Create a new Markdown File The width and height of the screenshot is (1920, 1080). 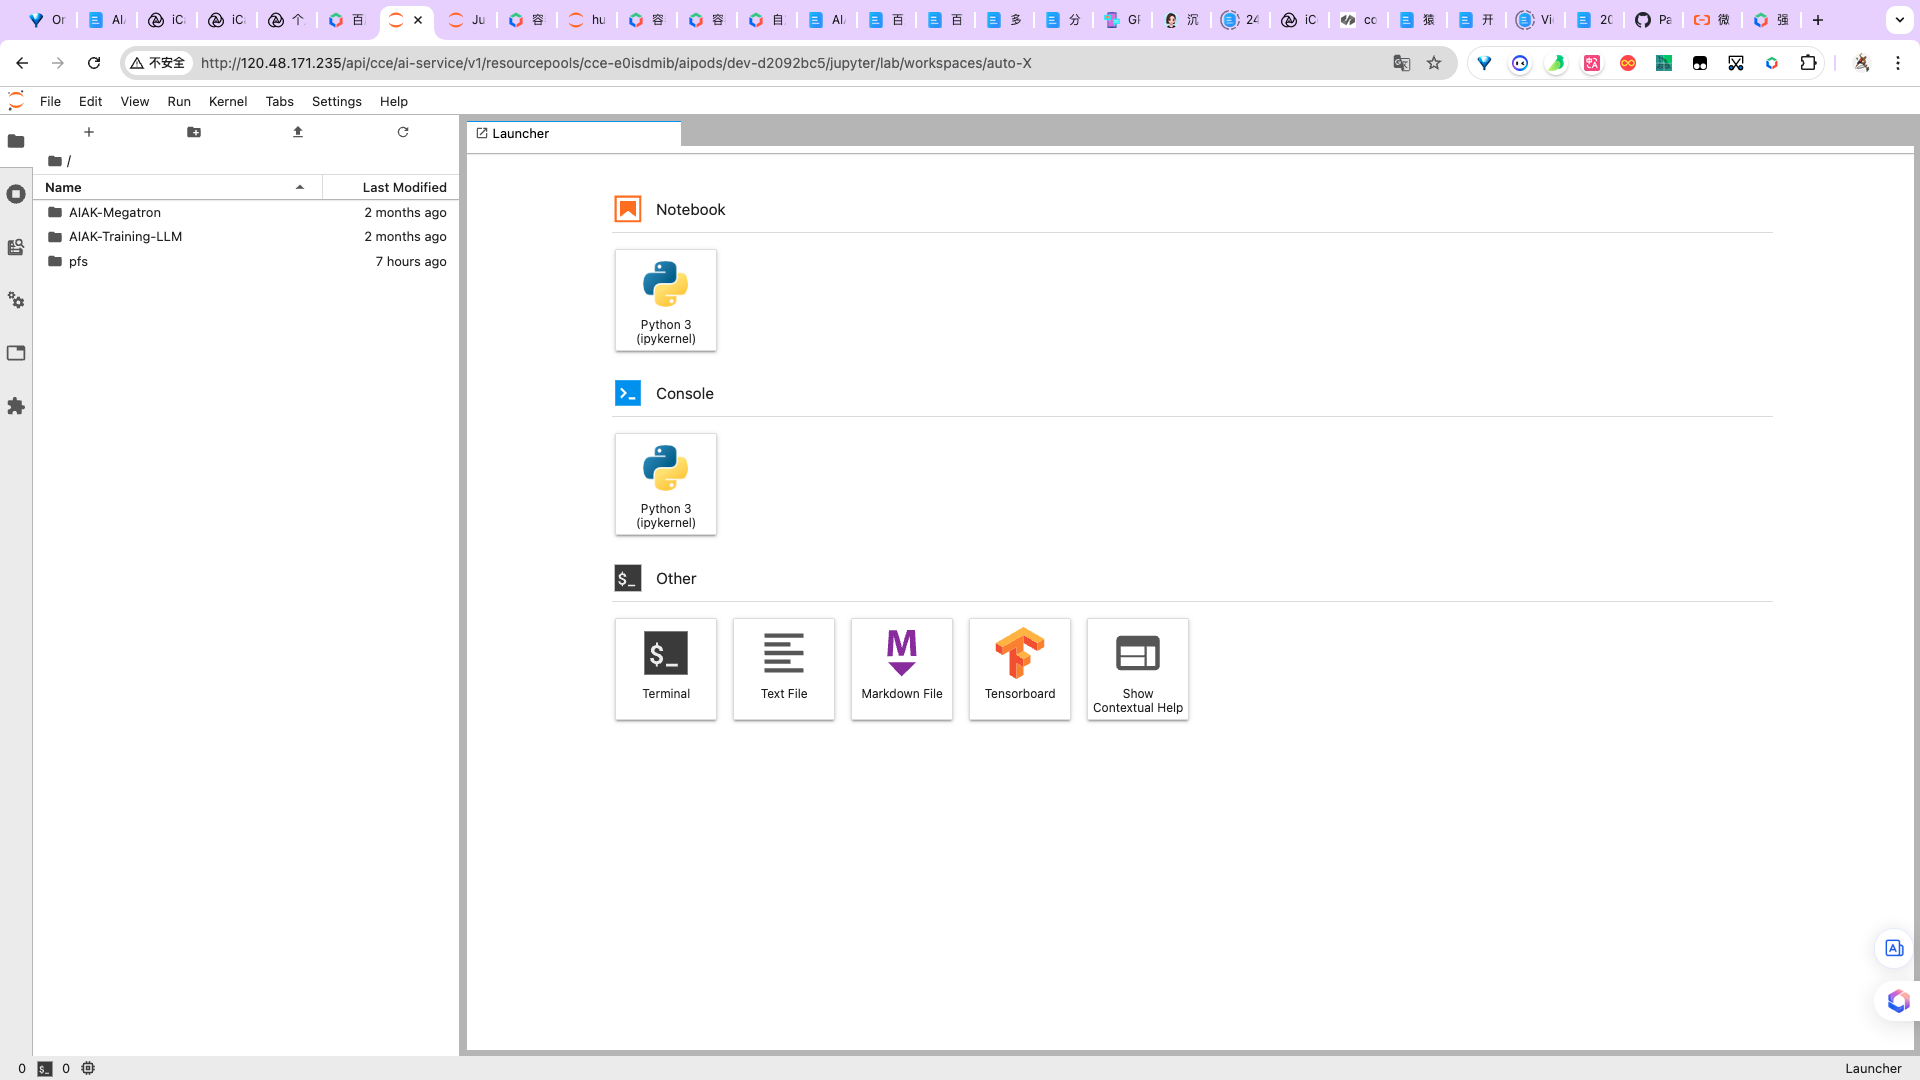tap(902, 669)
